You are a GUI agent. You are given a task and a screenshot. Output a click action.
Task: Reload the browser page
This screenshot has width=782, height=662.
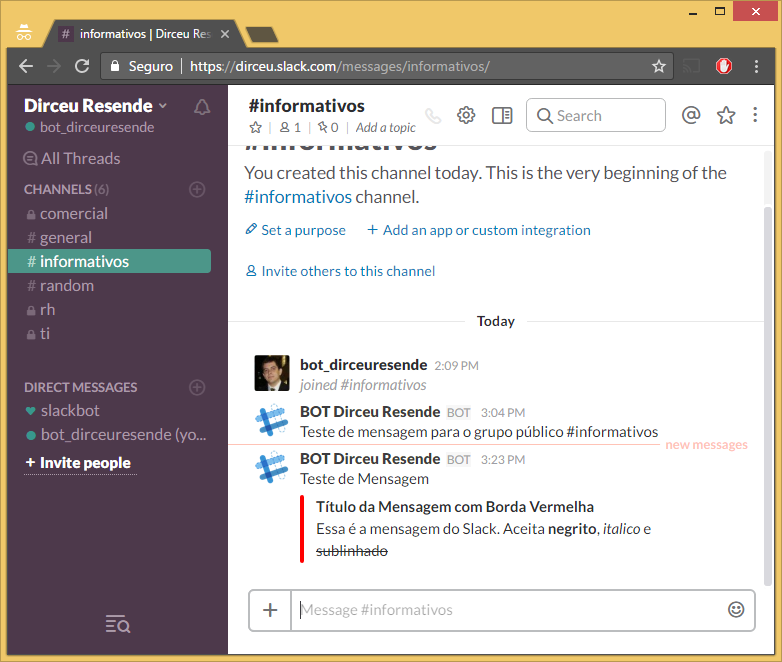coord(82,66)
